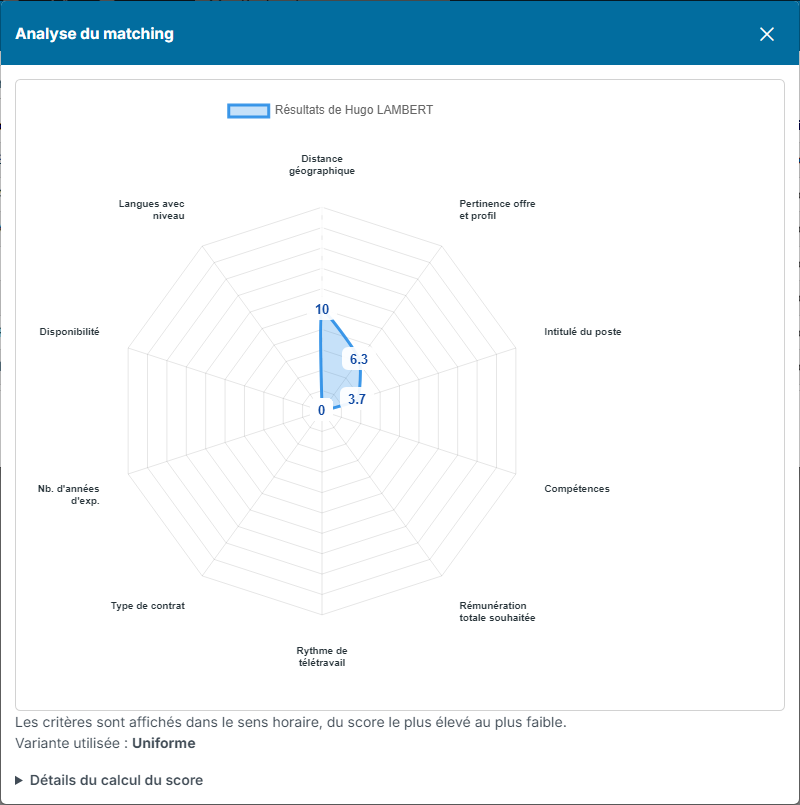Click the Langues avec niveau axis label
This screenshot has height=805, width=800.
pos(151,209)
